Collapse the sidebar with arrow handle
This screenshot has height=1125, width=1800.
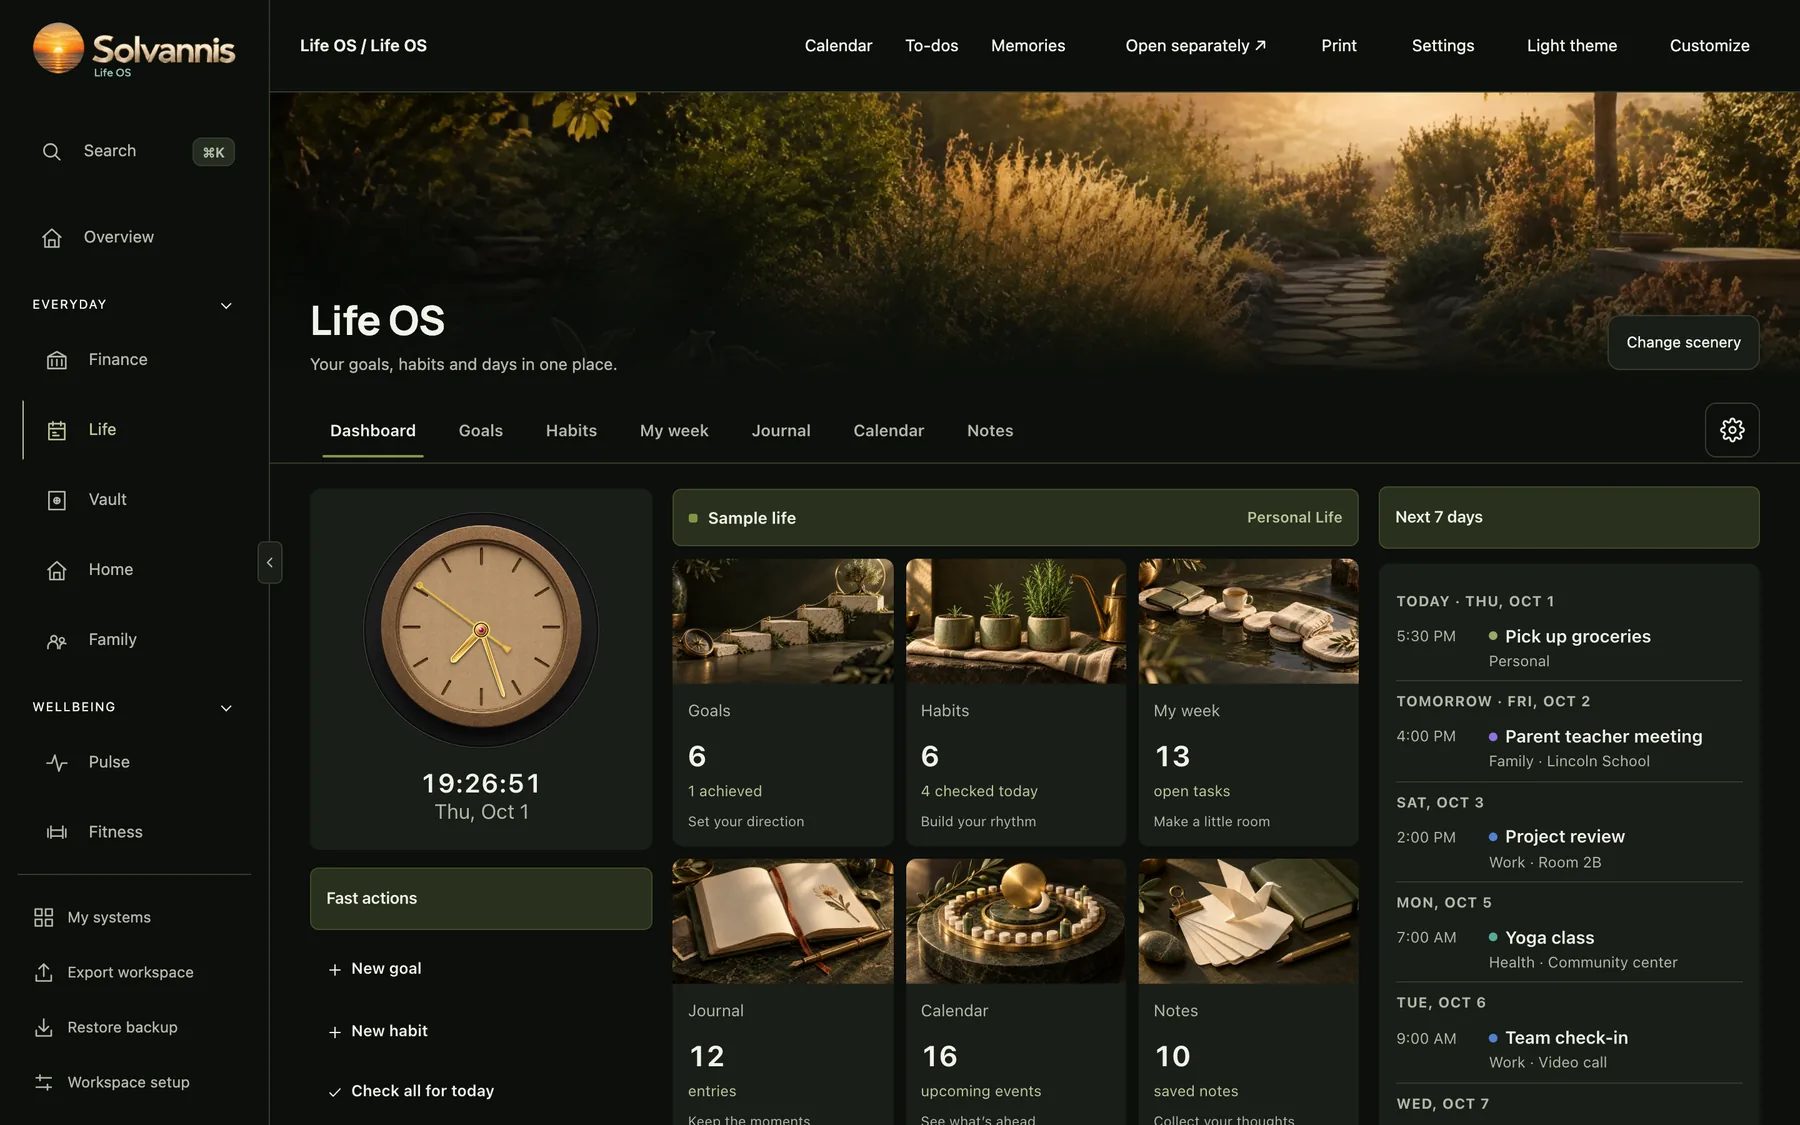pos(270,562)
